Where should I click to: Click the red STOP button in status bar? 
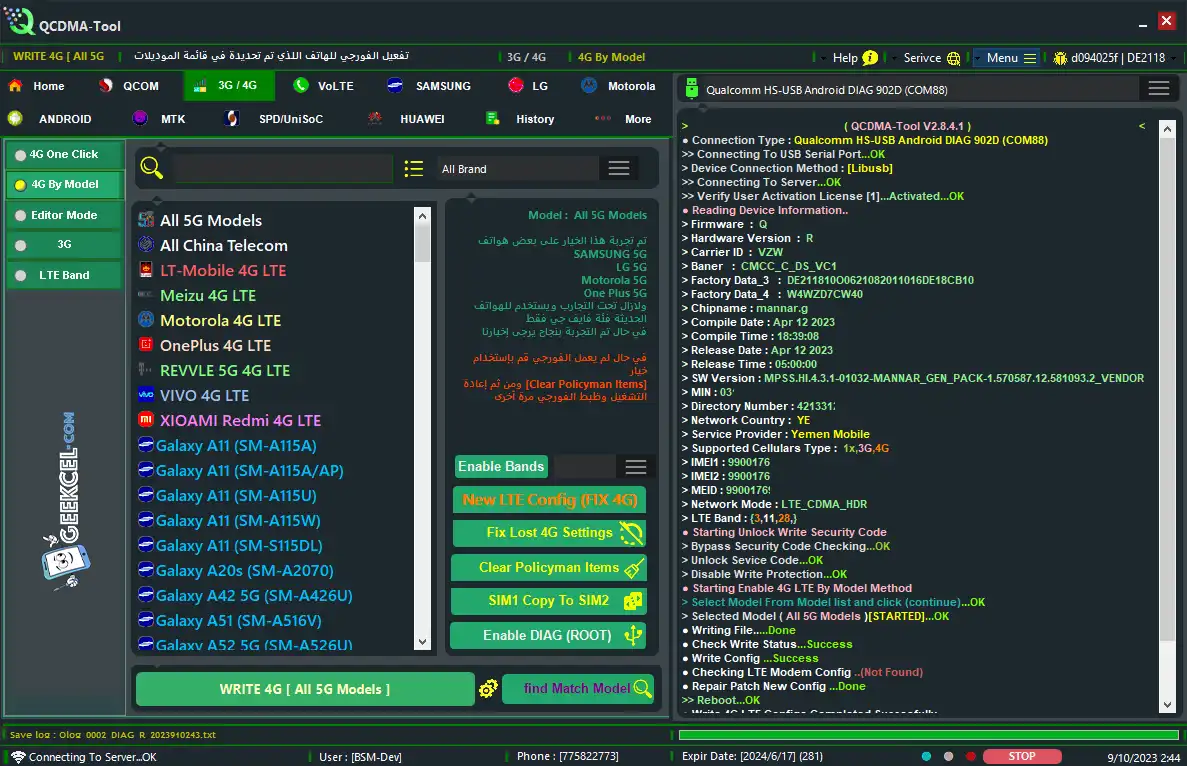pos(1021,757)
